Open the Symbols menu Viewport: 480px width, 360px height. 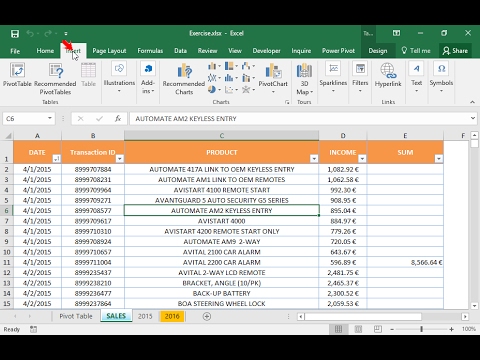pyautogui.click(x=441, y=77)
